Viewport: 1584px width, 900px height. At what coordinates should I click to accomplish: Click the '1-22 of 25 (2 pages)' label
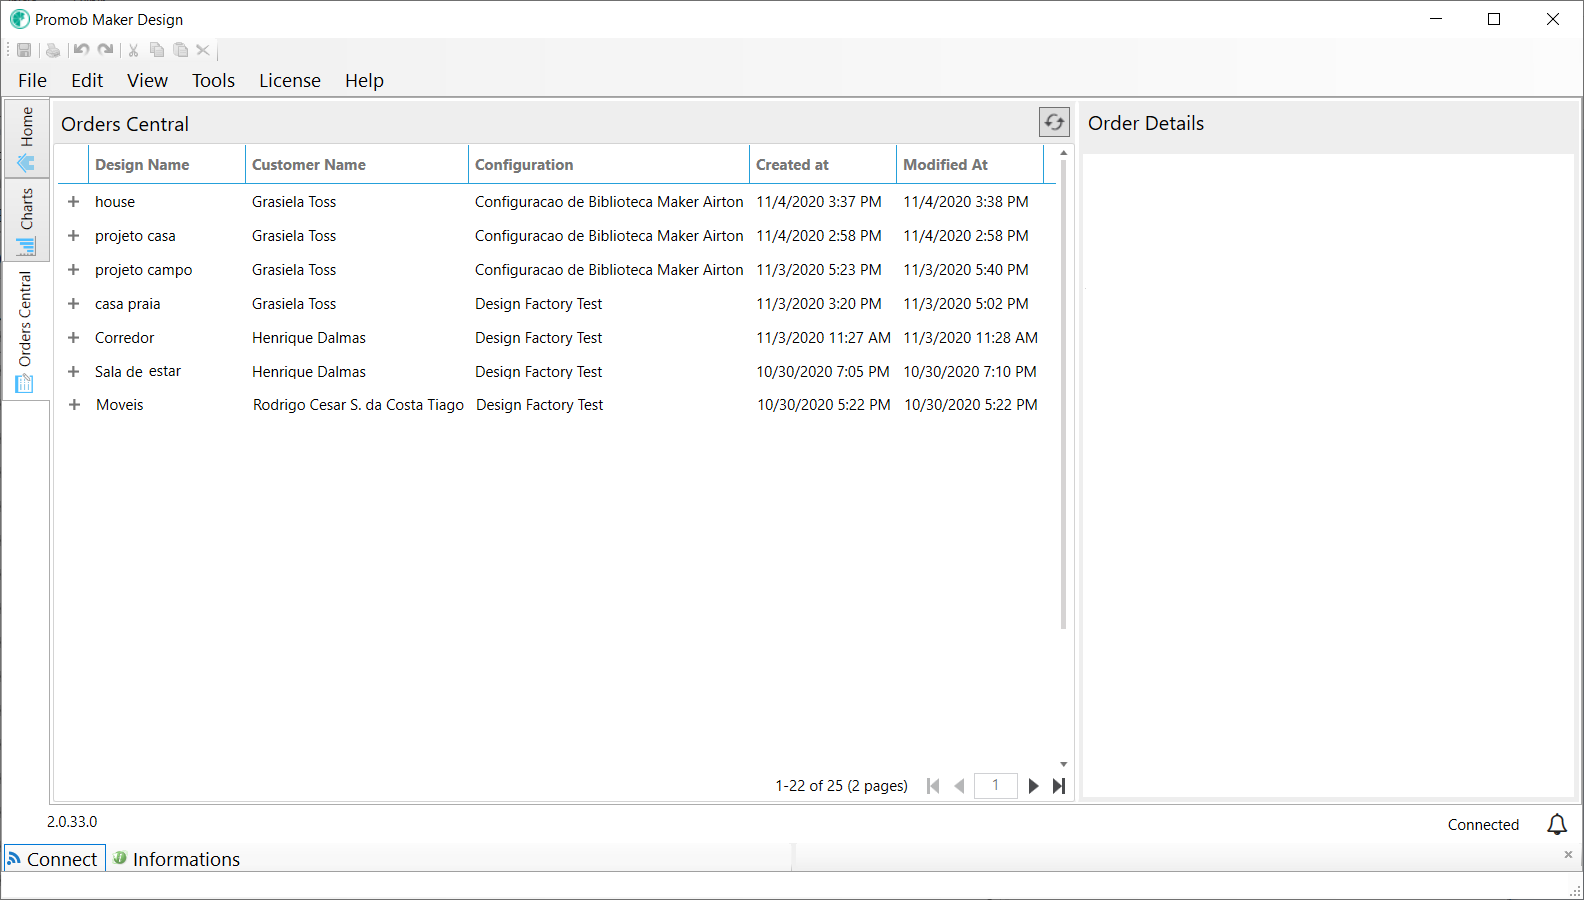pos(841,786)
